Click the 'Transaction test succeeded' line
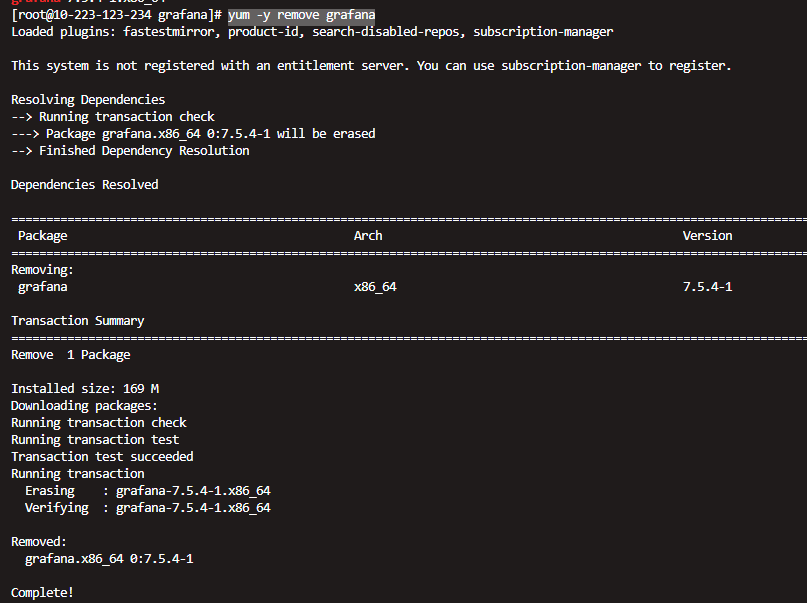Screen dimensions: 807x603 click(x=102, y=456)
